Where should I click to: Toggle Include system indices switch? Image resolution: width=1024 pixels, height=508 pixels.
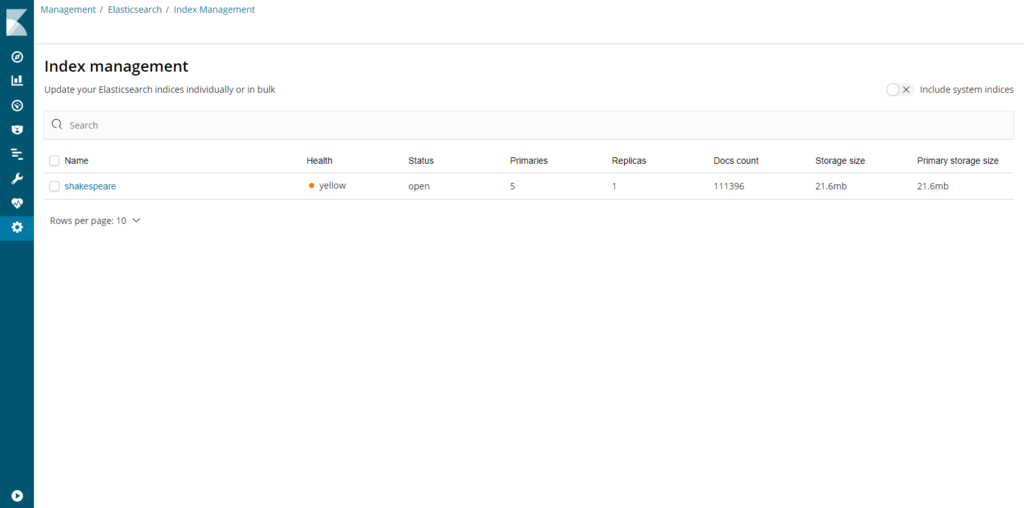[899, 89]
